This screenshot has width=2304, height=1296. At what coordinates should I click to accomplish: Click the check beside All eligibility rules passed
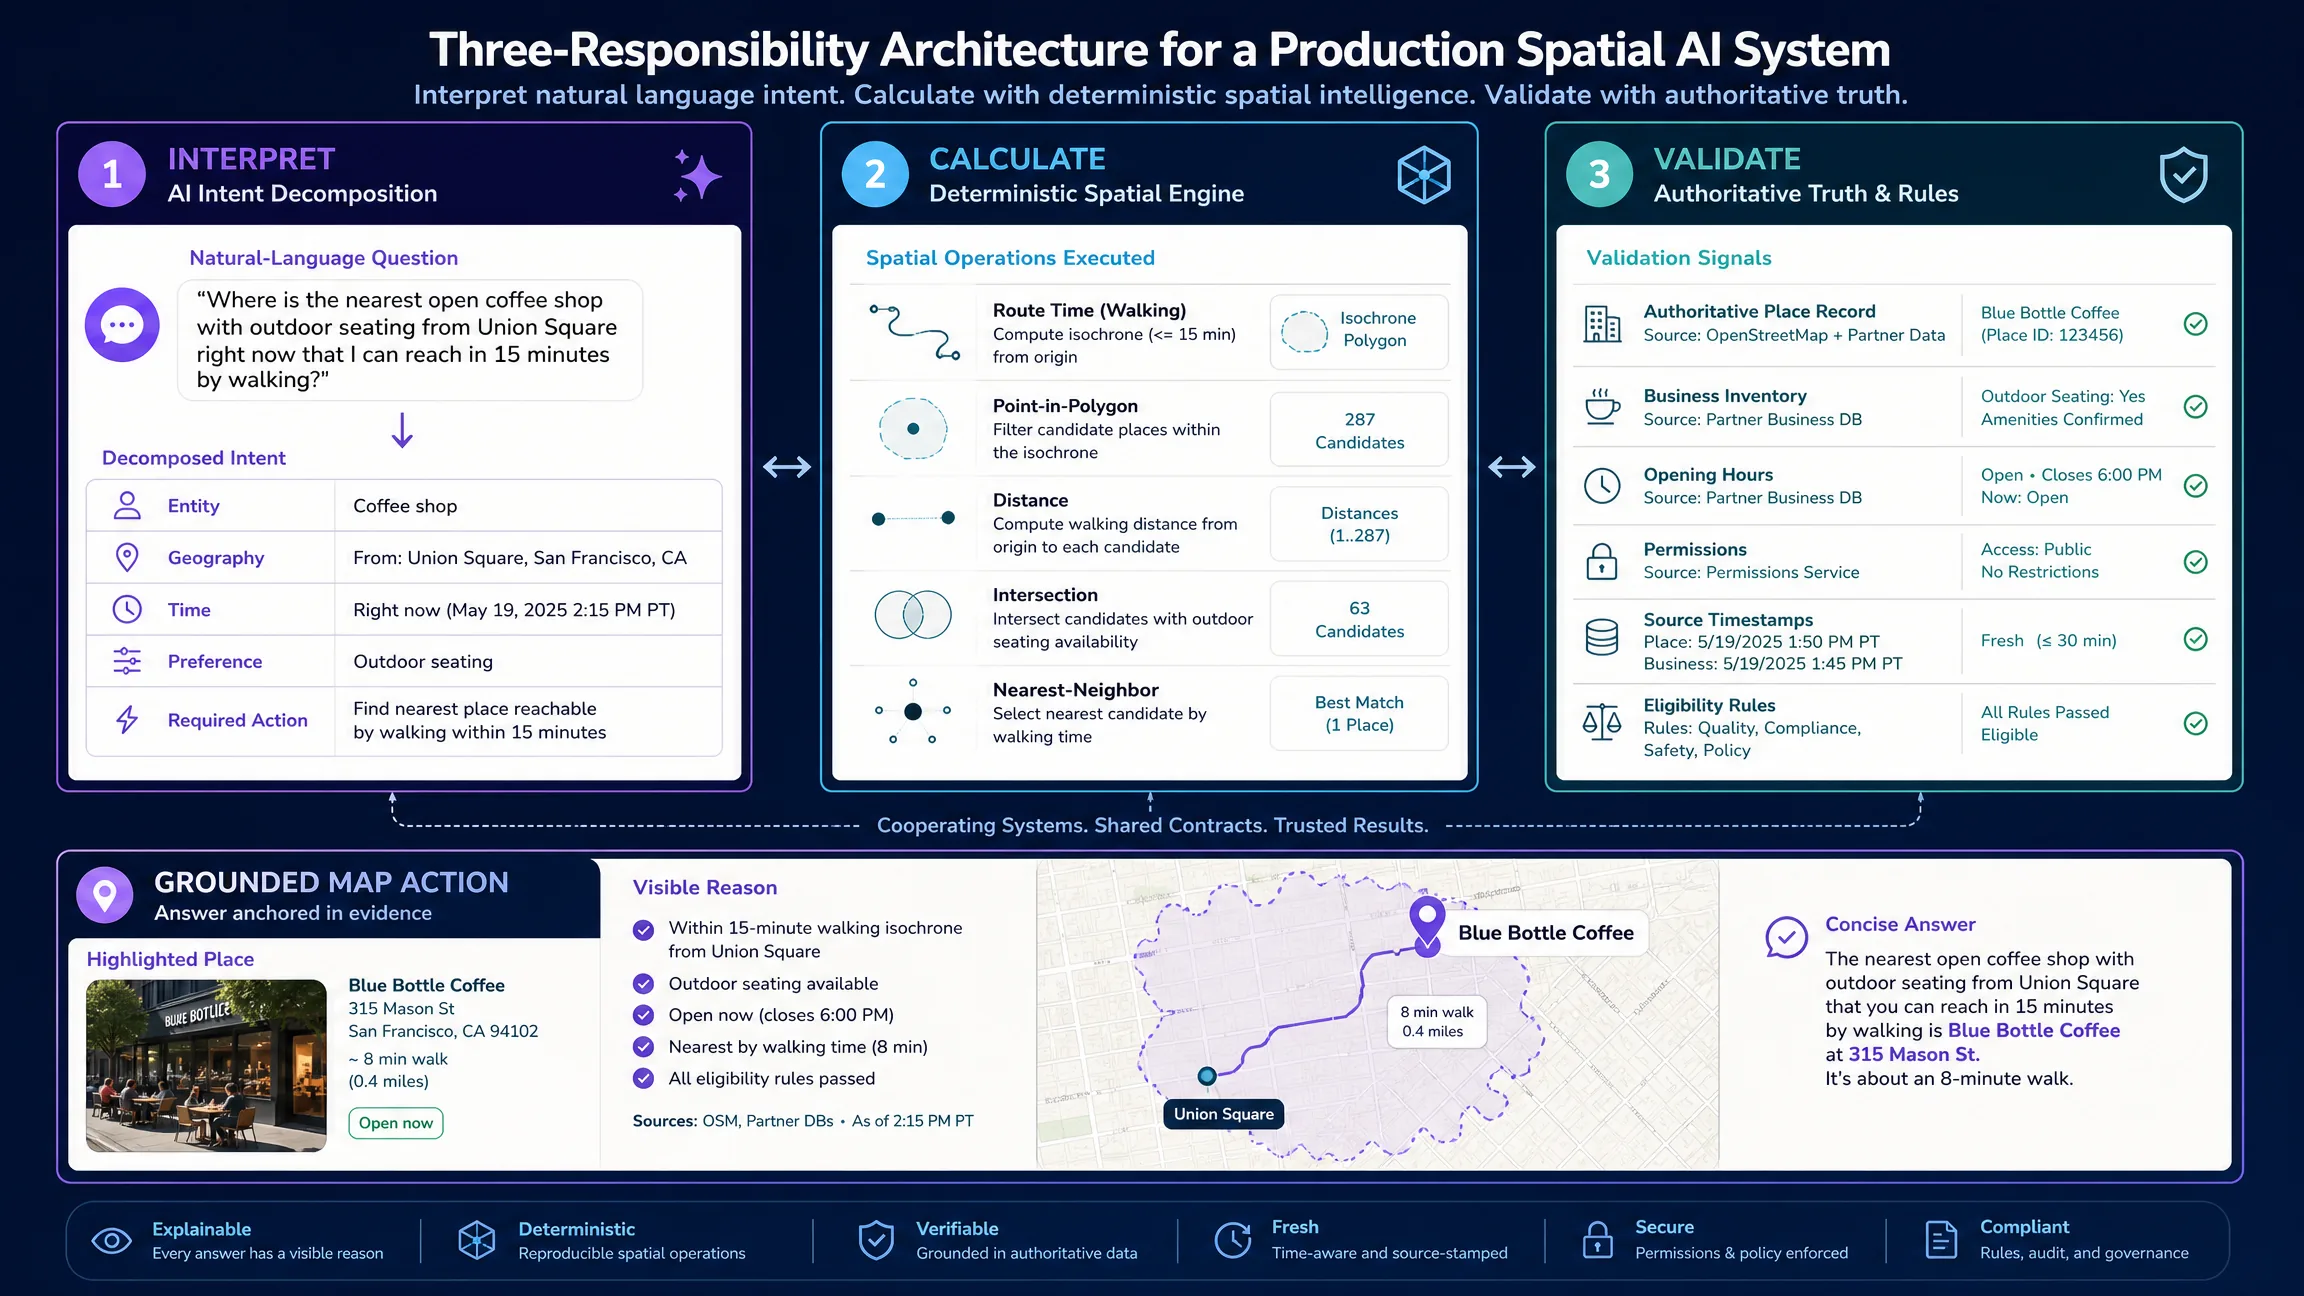(x=644, y=1079)
